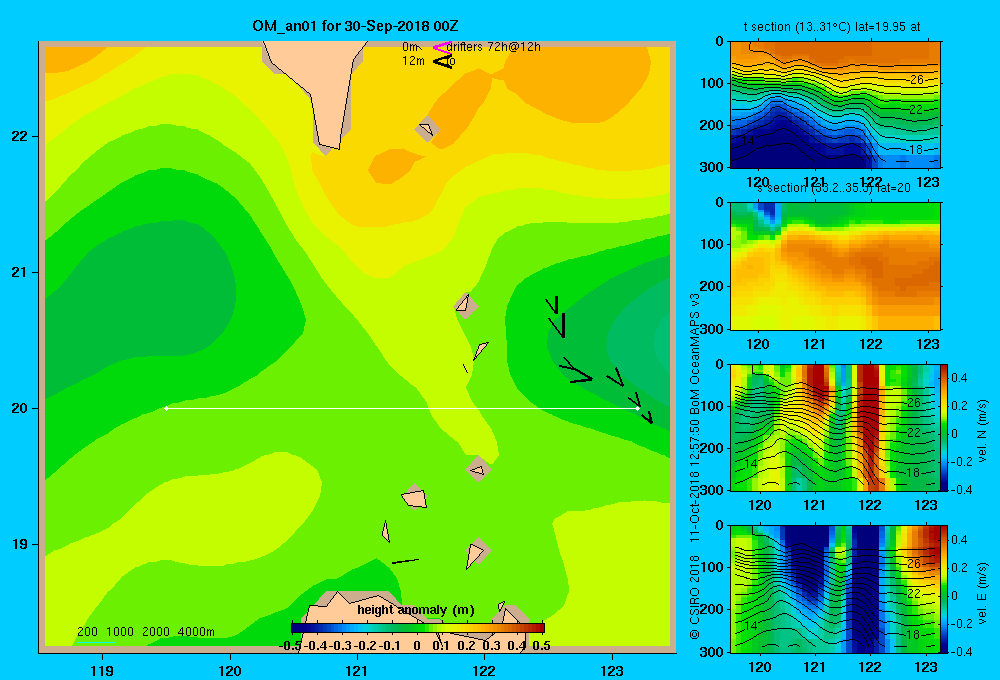Open the eastward velocity section panel
1000x680 pixels.
[834, 589]
